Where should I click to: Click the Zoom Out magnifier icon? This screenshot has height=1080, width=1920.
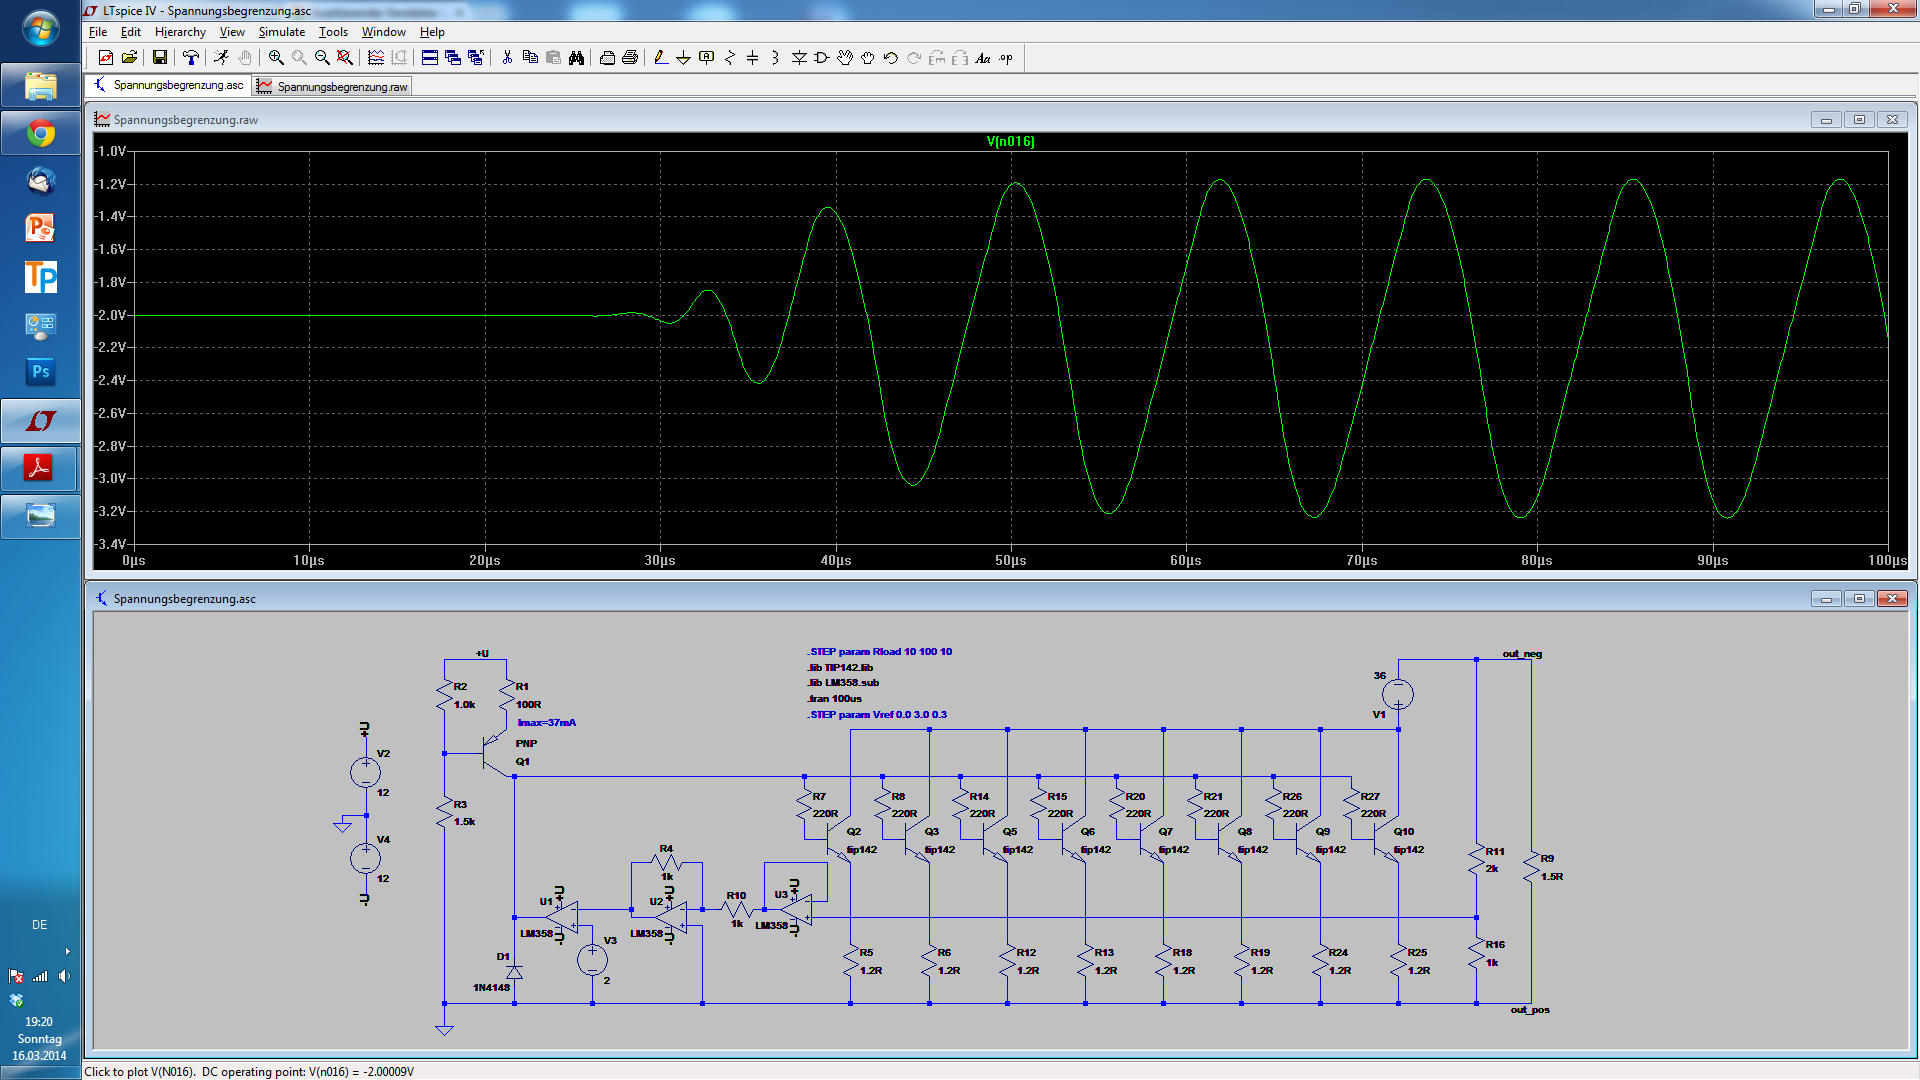pyautogui.click(x=322, y=58)
